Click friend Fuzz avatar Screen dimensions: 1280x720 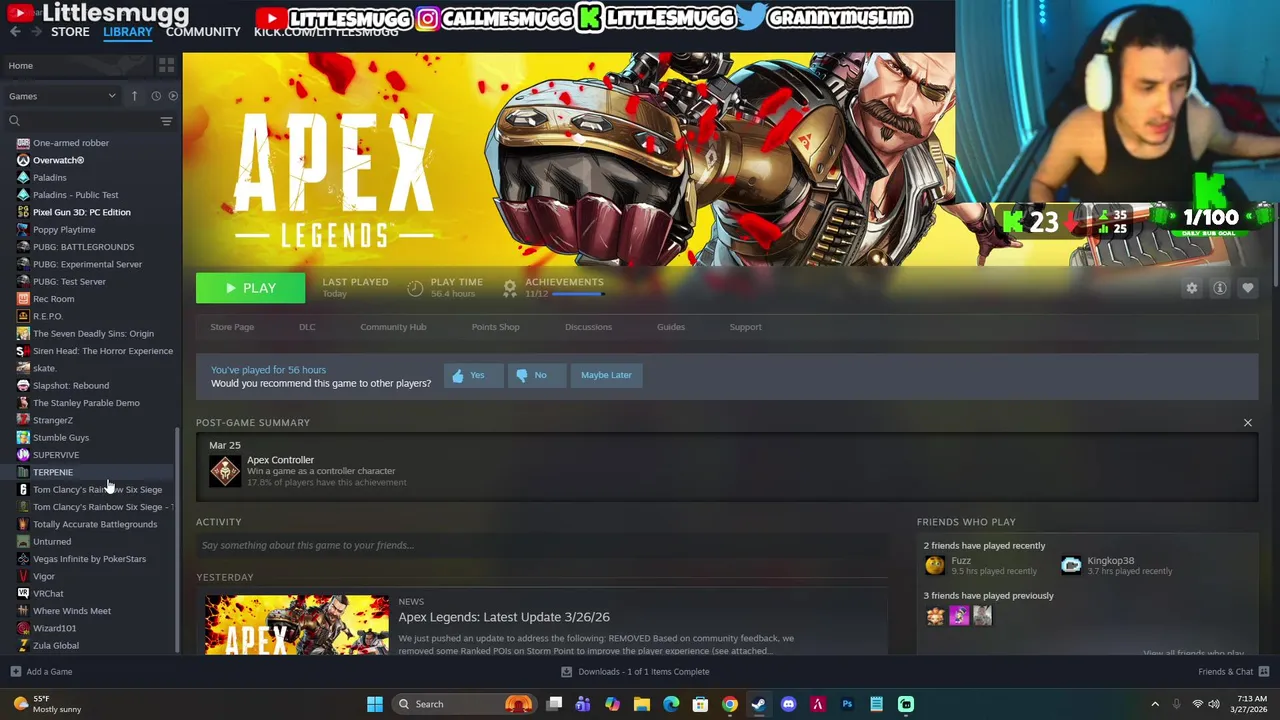[934, 565]
